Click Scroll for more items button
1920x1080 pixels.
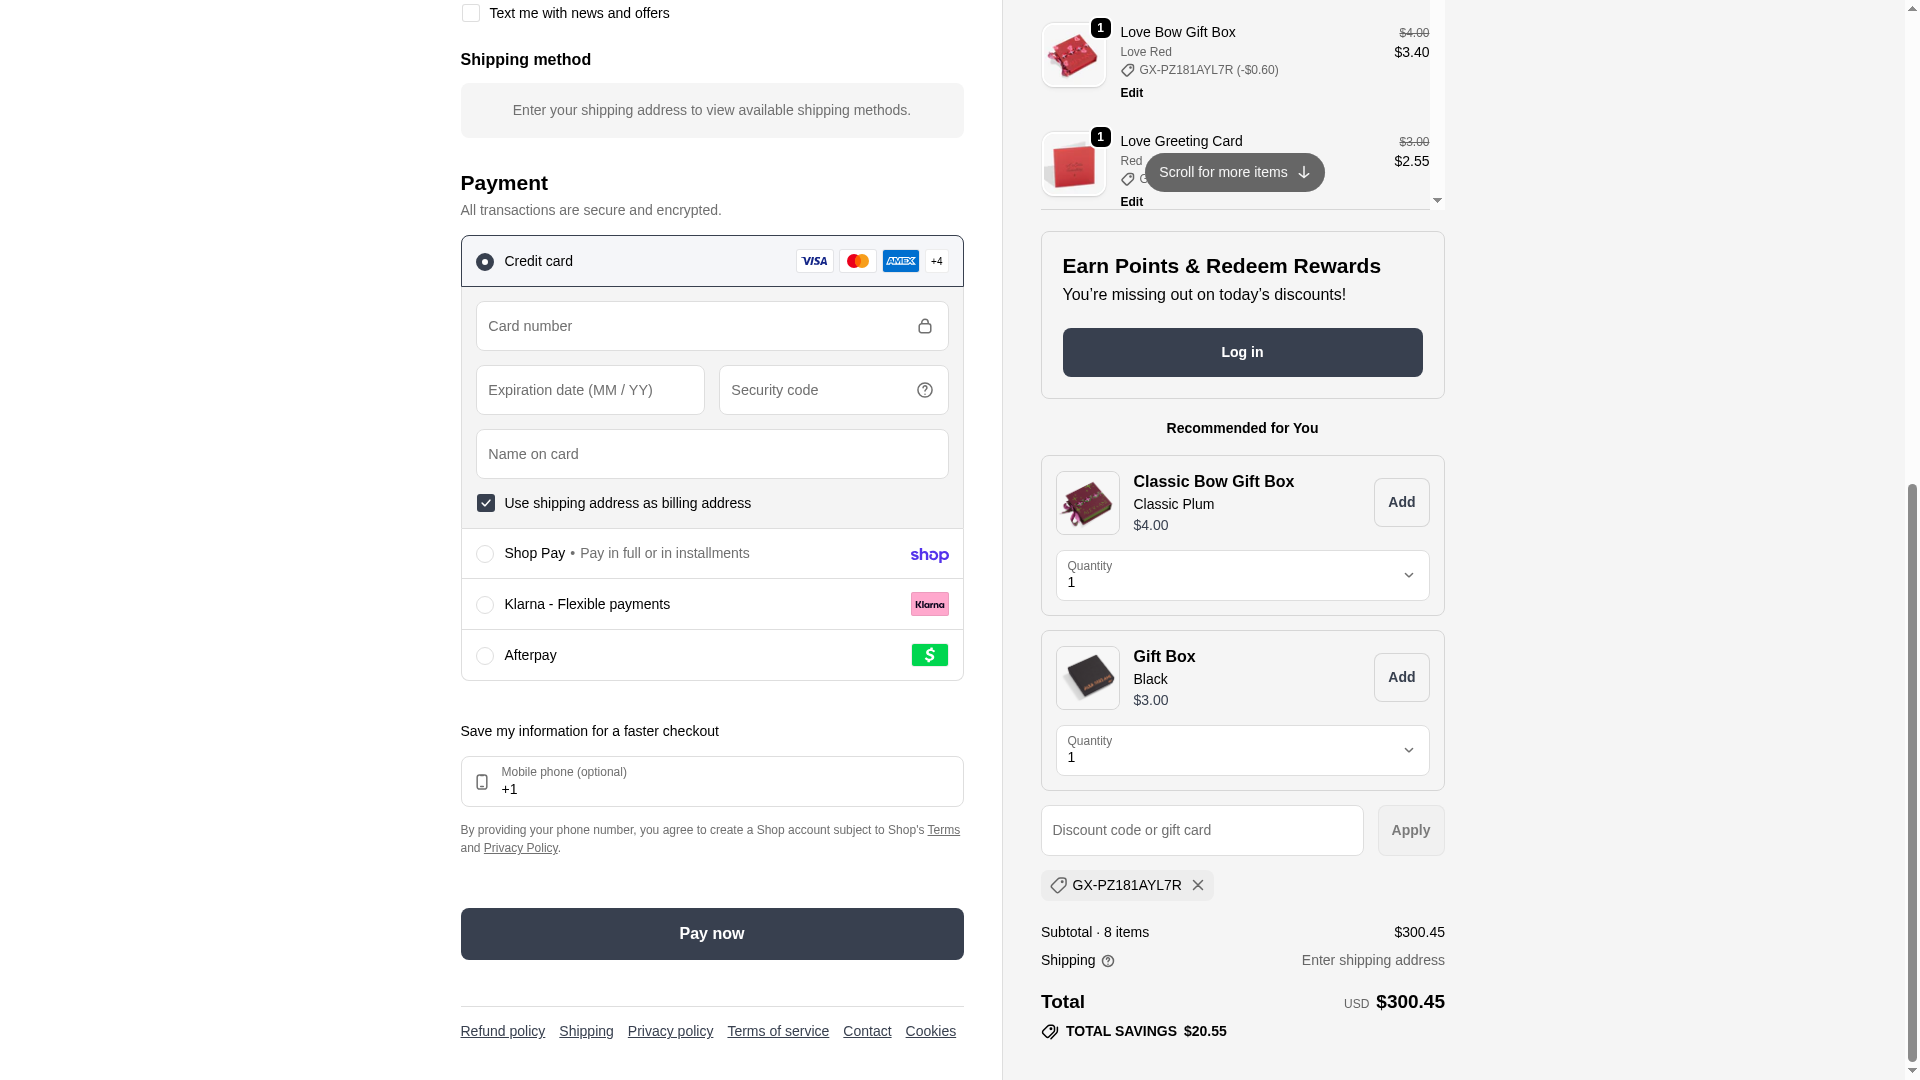(x=1234, y=172)
